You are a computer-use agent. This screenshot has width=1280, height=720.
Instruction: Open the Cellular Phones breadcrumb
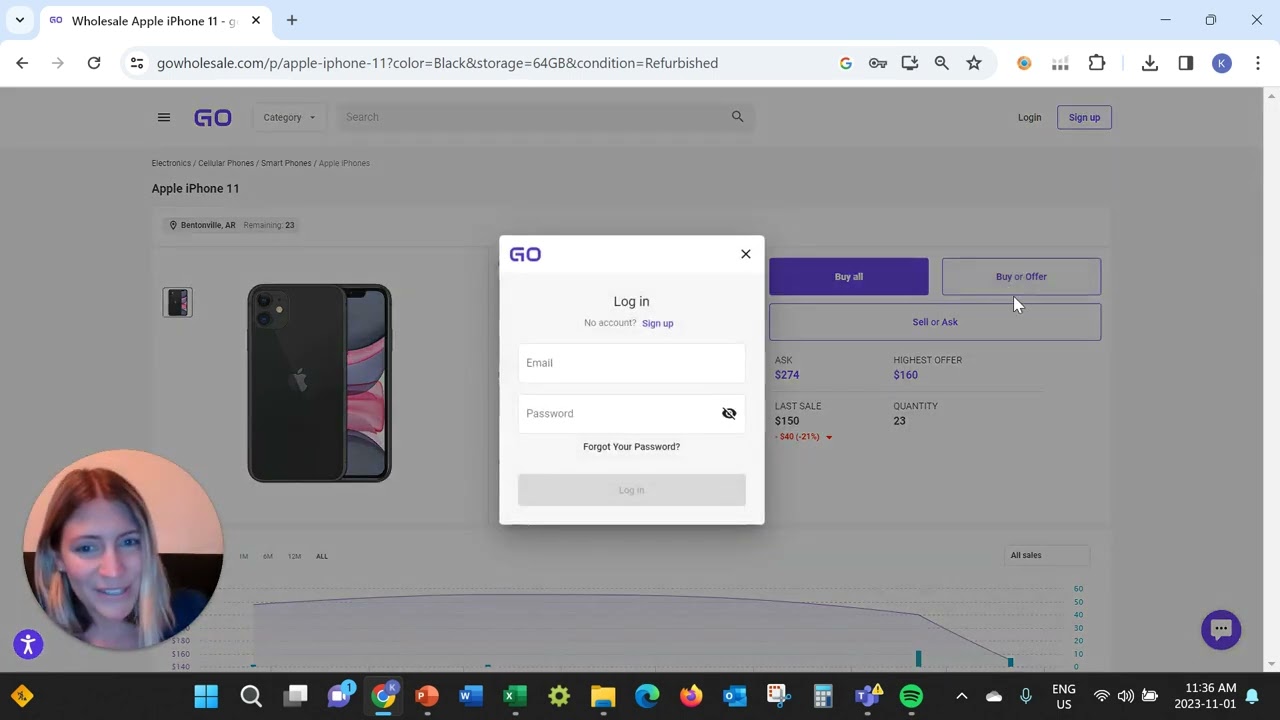tap(225, 163)
